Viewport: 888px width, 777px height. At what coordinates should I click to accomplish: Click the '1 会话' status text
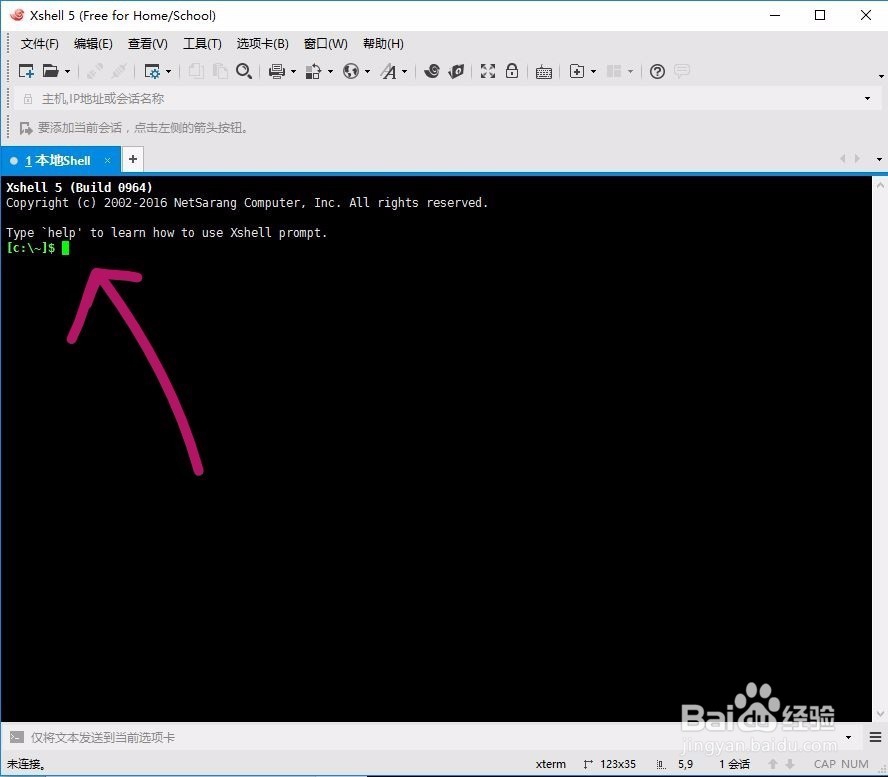tap(735, 764)
